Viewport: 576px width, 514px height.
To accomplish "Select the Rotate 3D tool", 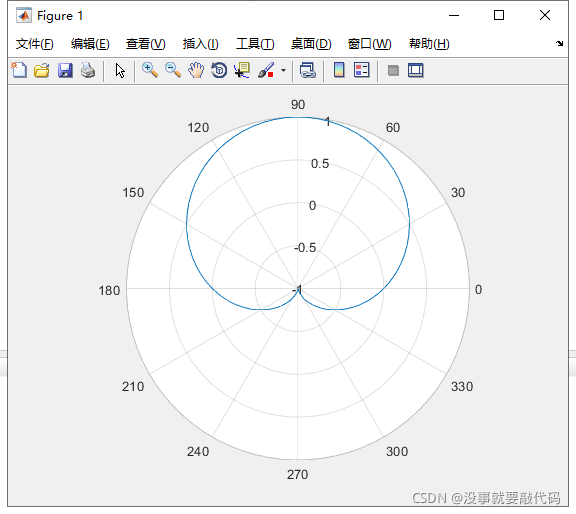I will coord(219,70).
